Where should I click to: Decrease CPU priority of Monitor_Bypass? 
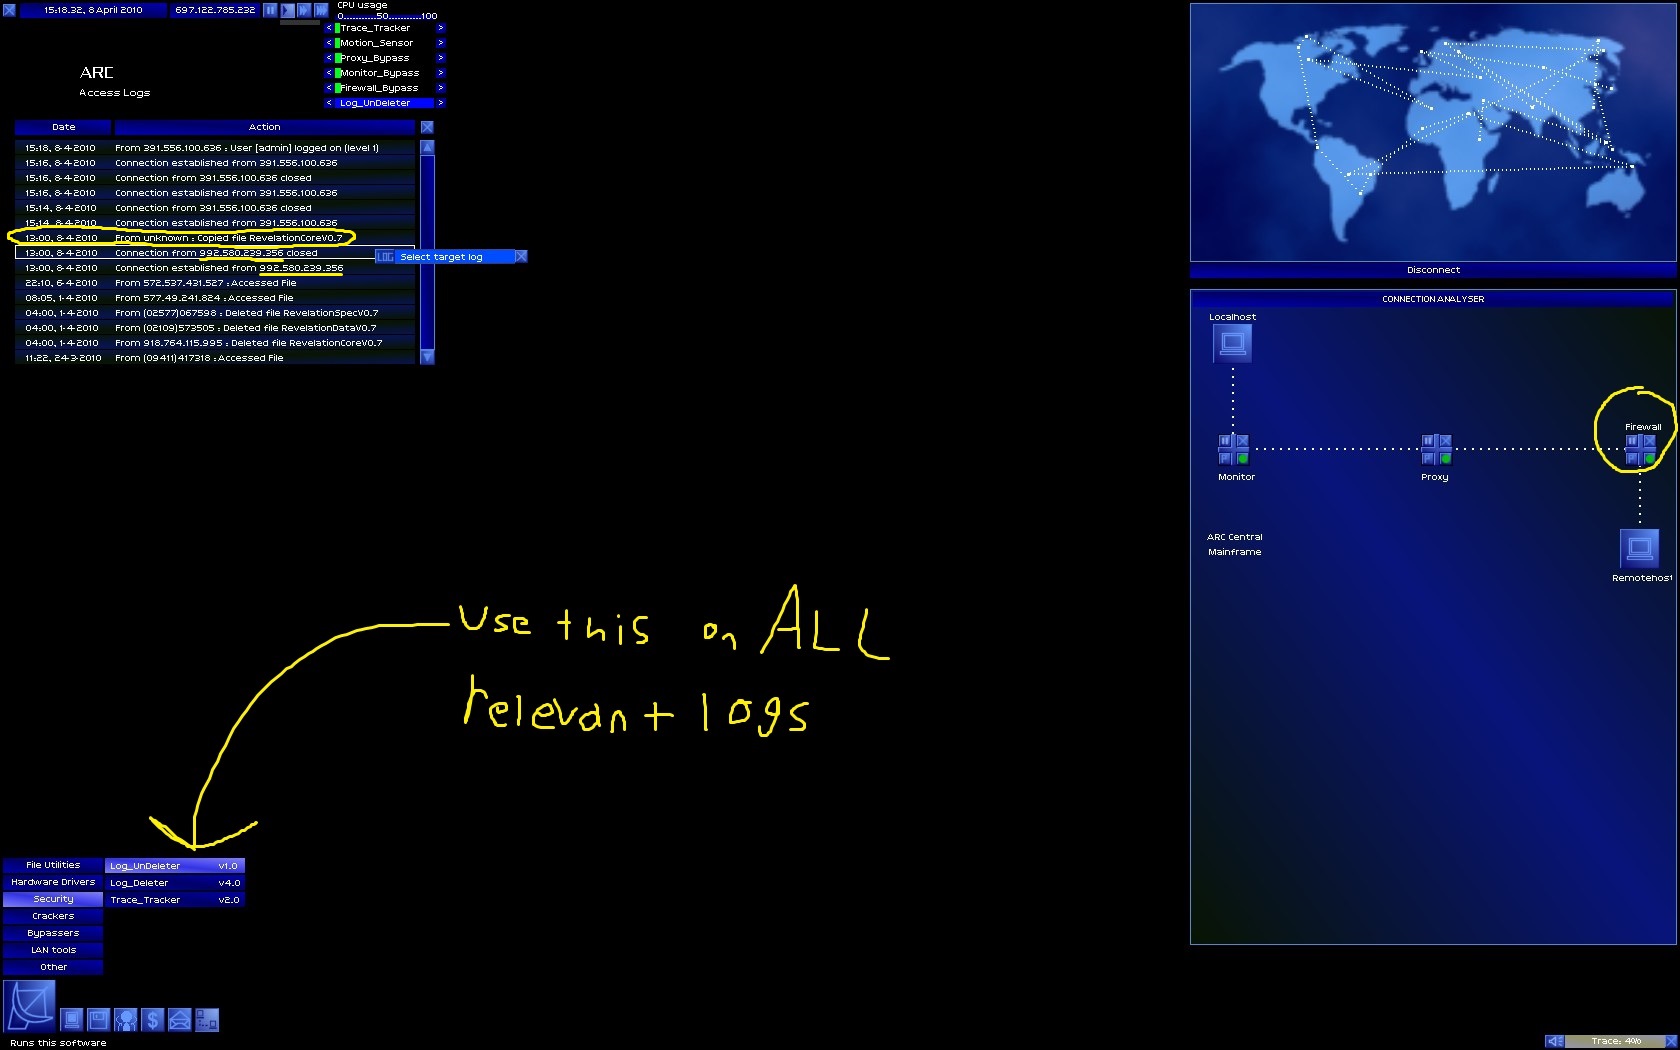(x=329, y=73)
